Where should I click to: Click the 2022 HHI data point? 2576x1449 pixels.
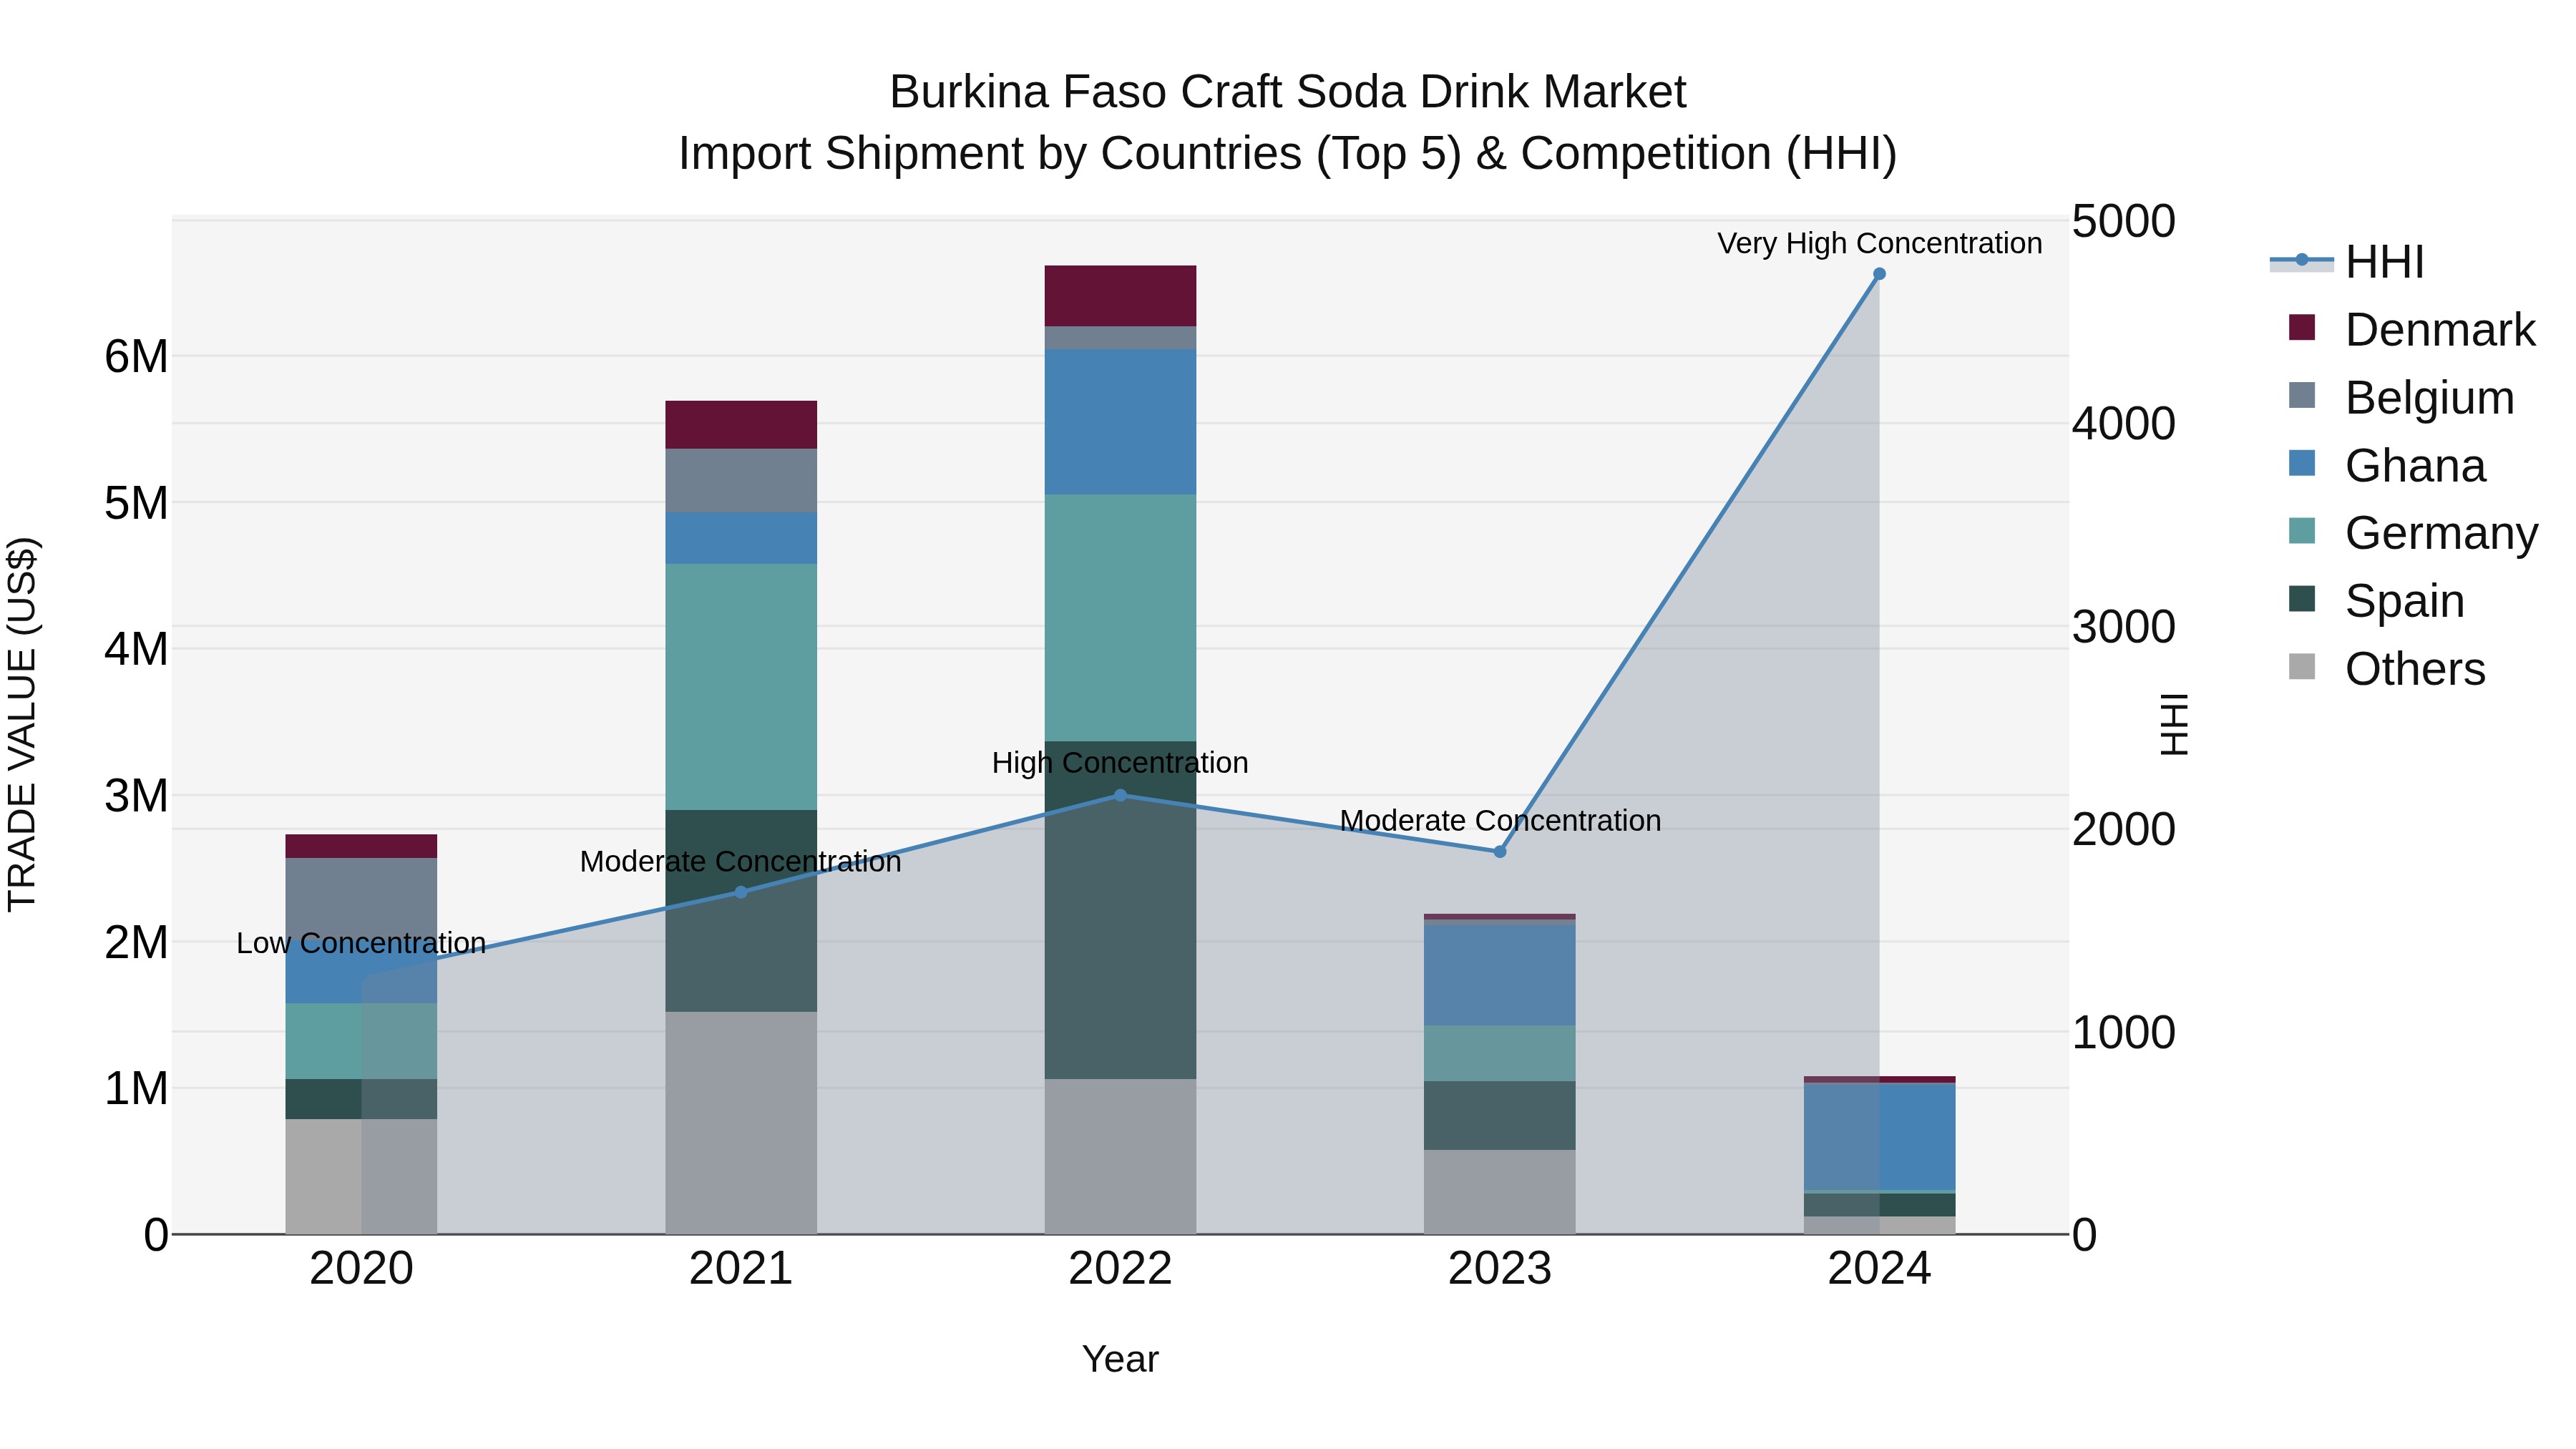point(1120,796)
